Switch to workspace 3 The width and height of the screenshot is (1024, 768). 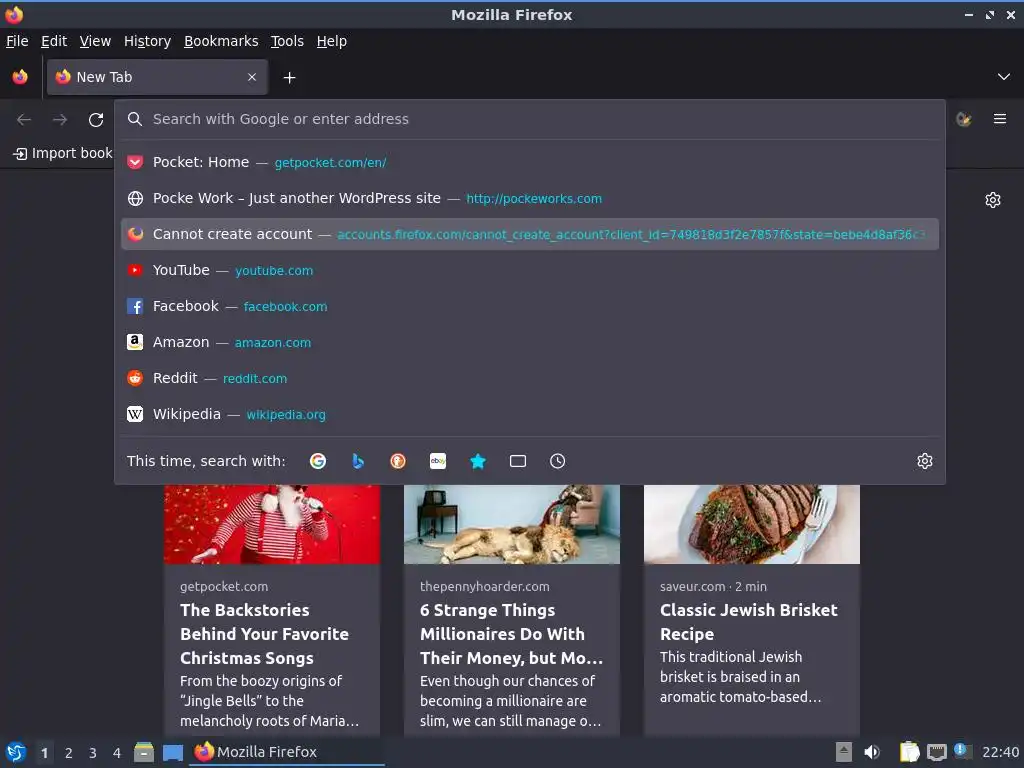93,753
